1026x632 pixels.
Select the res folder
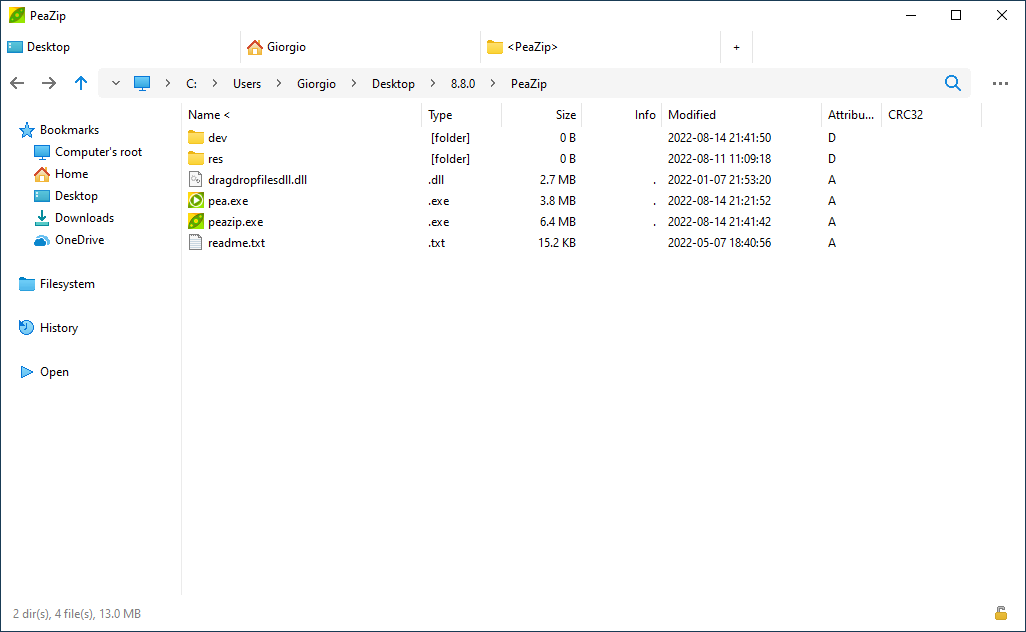pos(215,159)
